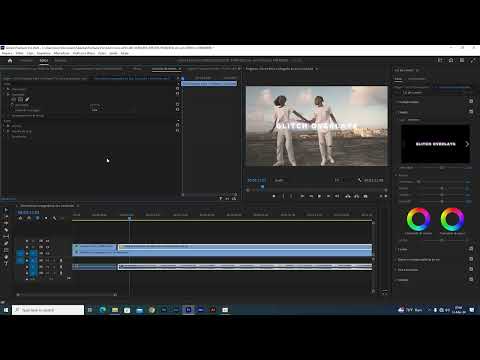This screenshot has width=480, height=360.
Task: Click the taskbar search box
Action: pos(48,310)
